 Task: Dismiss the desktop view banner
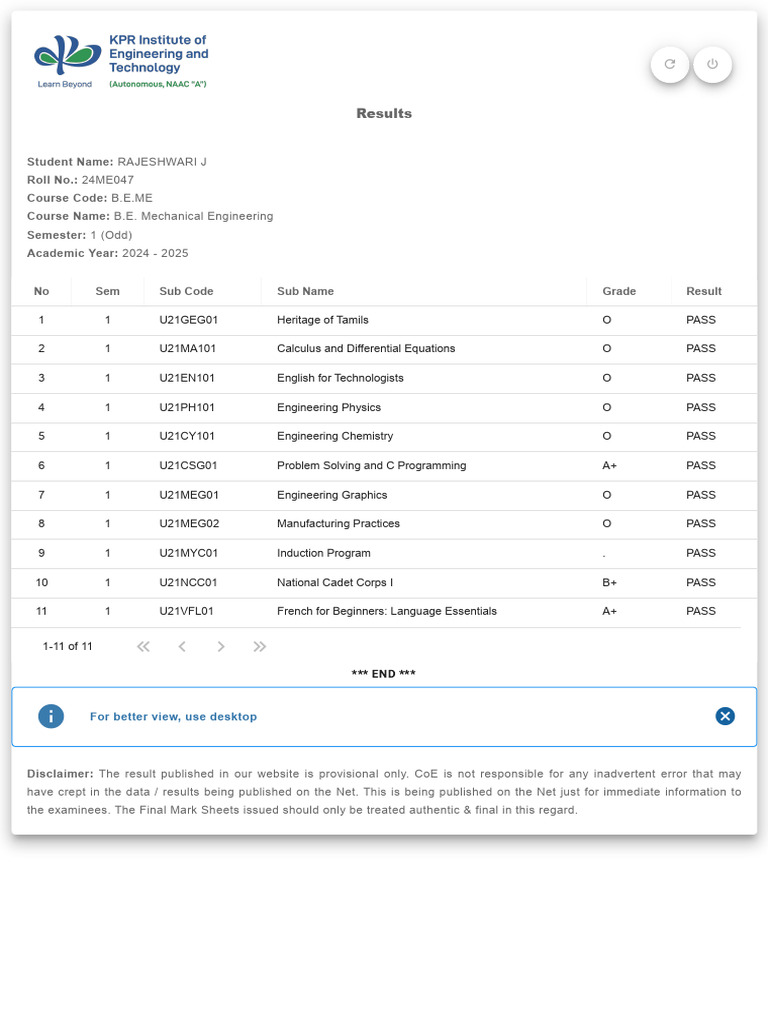725,716
